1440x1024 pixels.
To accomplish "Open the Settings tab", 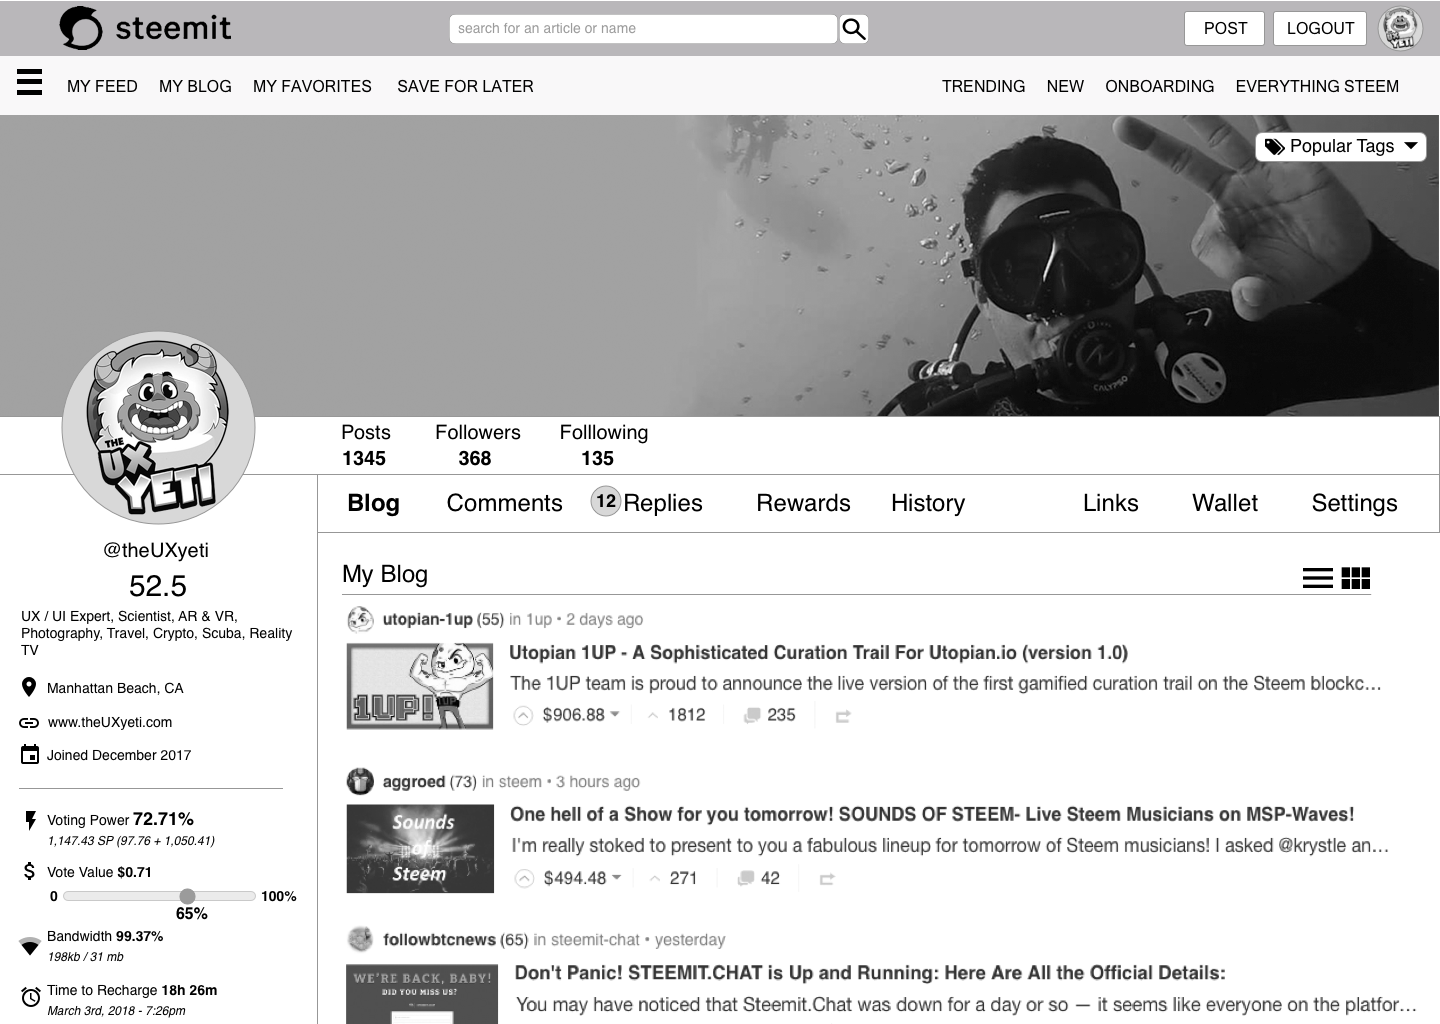I will pos(1354,503).
